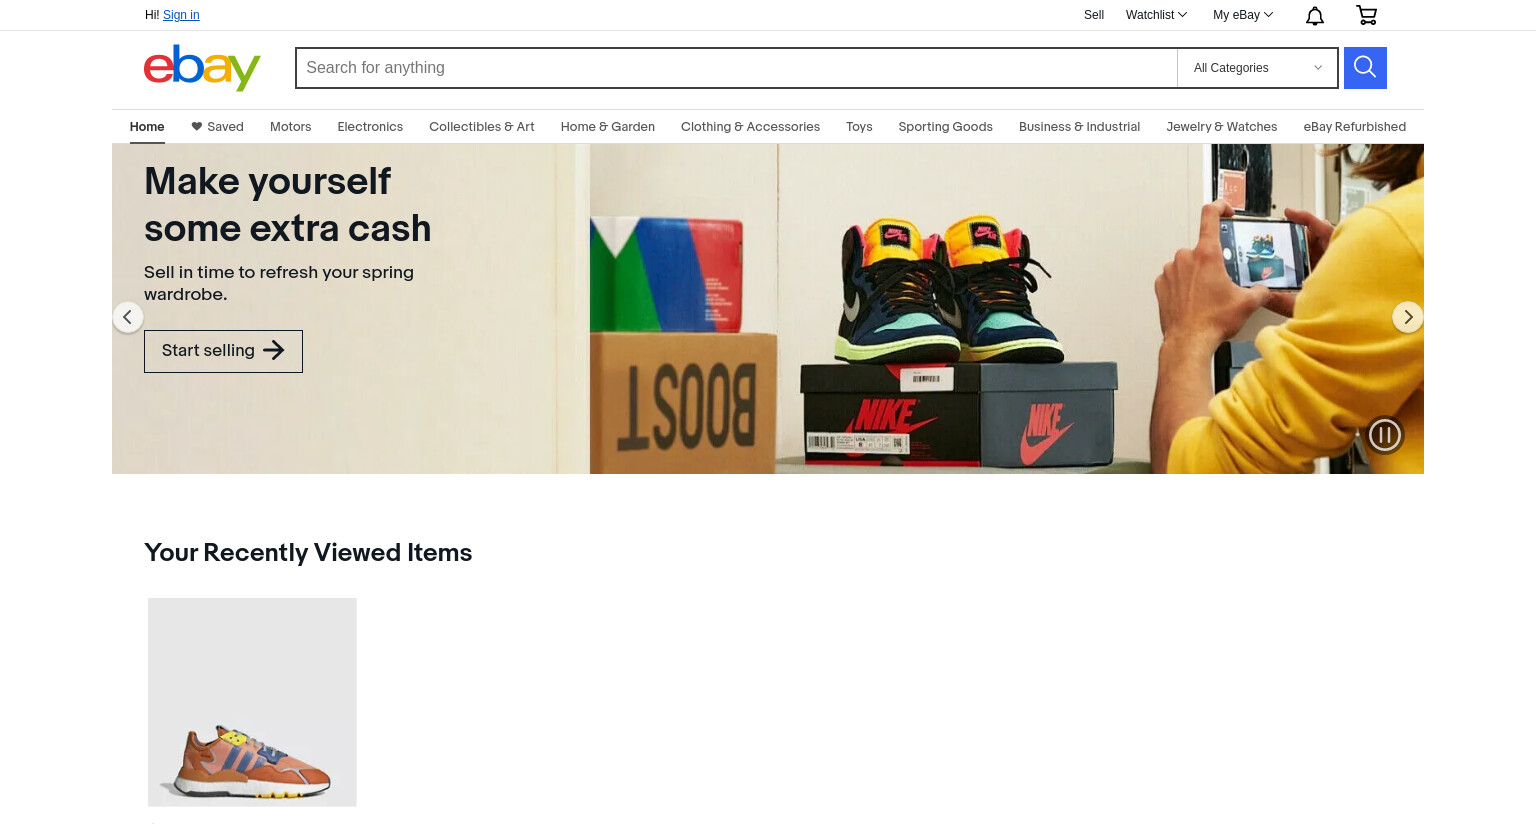Open the Saved heart tab
Image resolution: width=1536 pixels, height=824 pixels.
pos(218,127)
